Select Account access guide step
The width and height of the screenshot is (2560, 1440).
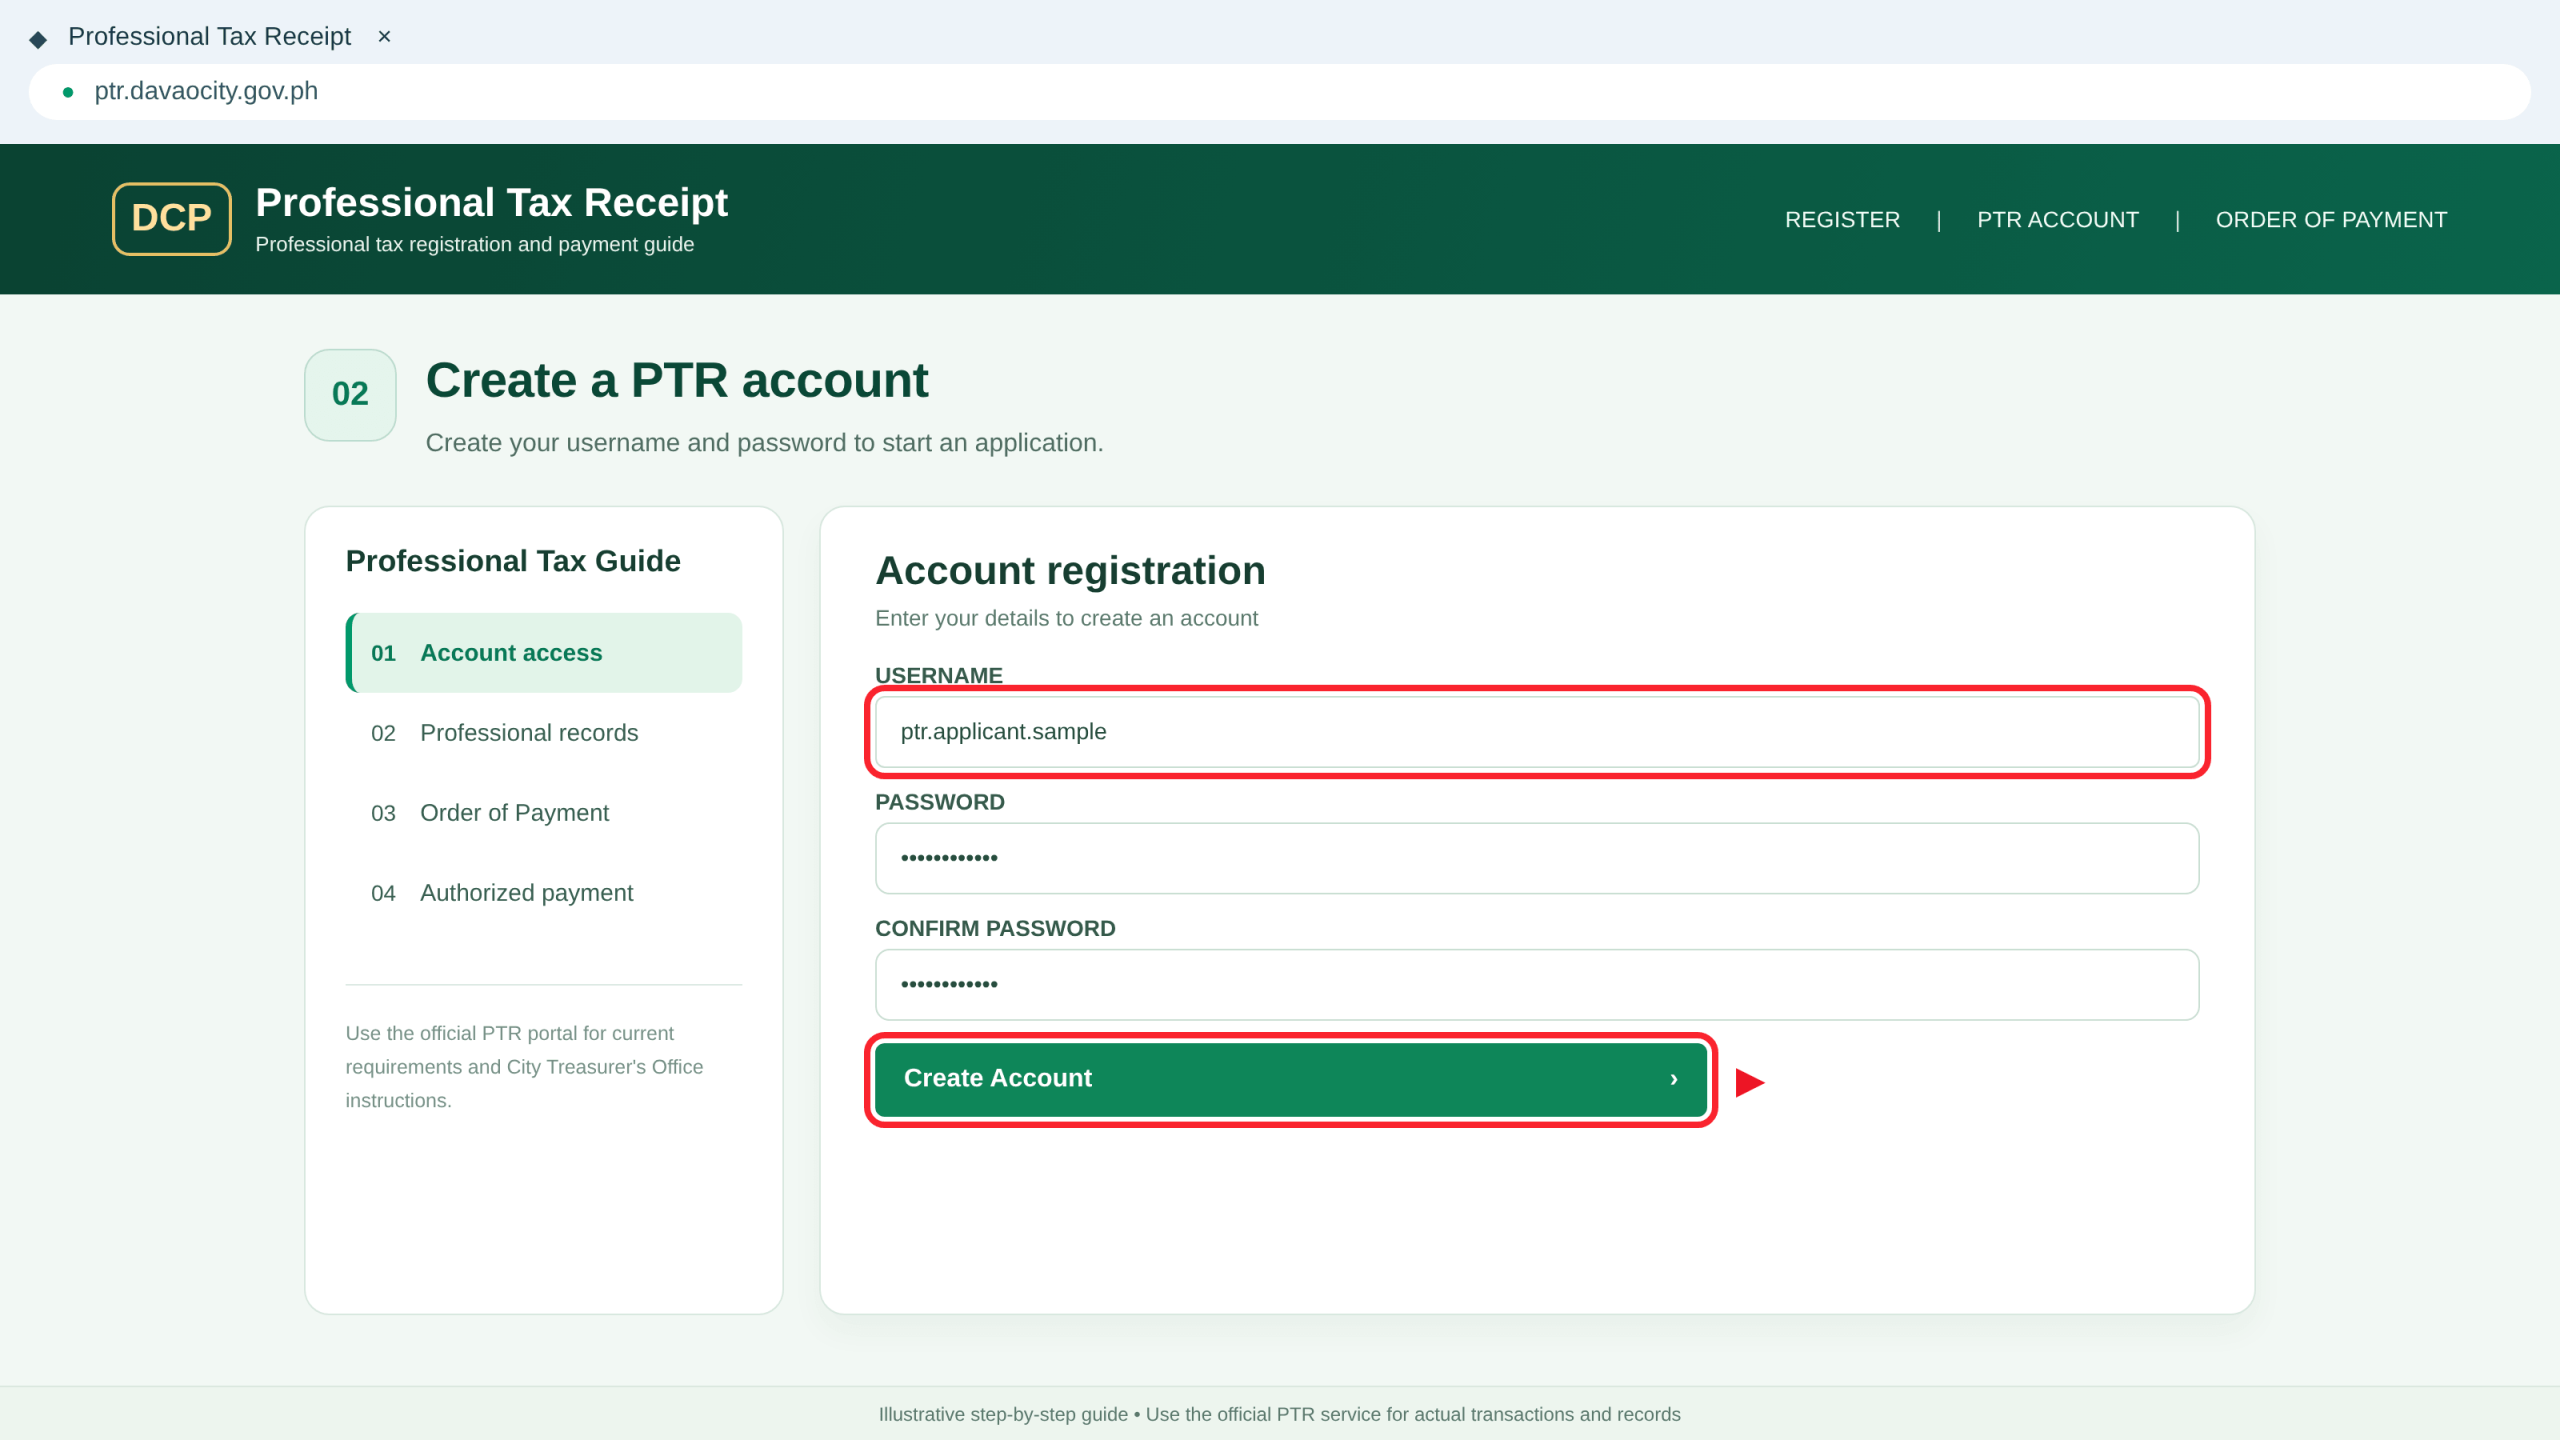544,653
